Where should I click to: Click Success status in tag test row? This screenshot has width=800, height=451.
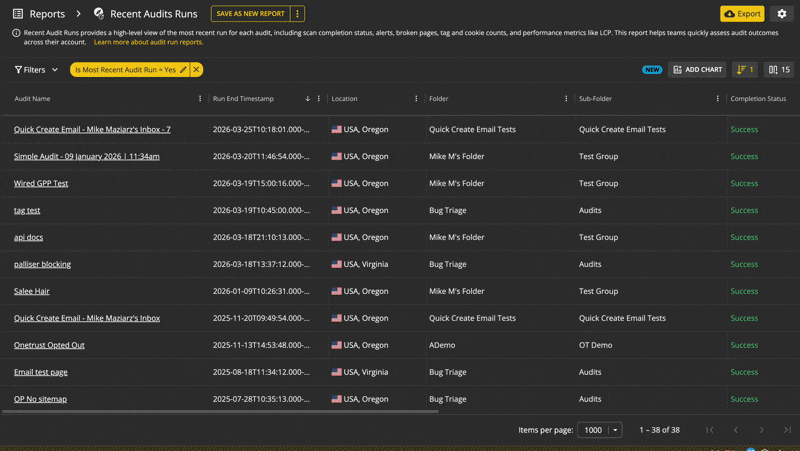744,211
